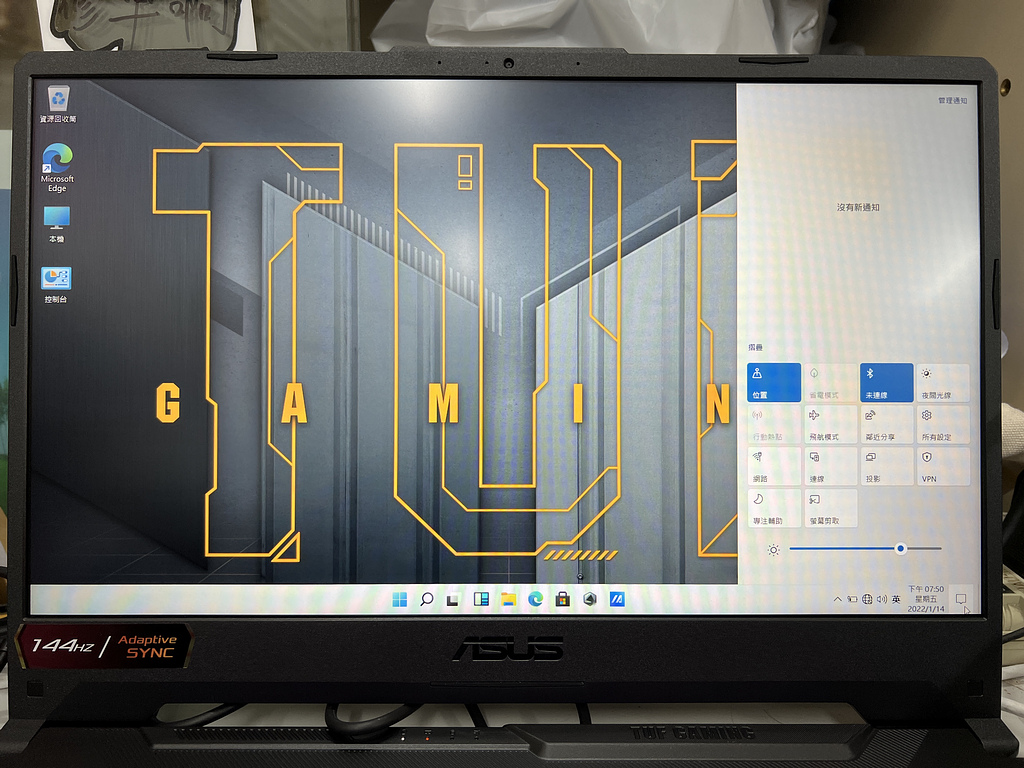Open 連線 (Connect) quick action tile
This screenshot has width=1024, height=768.
click(831, 466)
